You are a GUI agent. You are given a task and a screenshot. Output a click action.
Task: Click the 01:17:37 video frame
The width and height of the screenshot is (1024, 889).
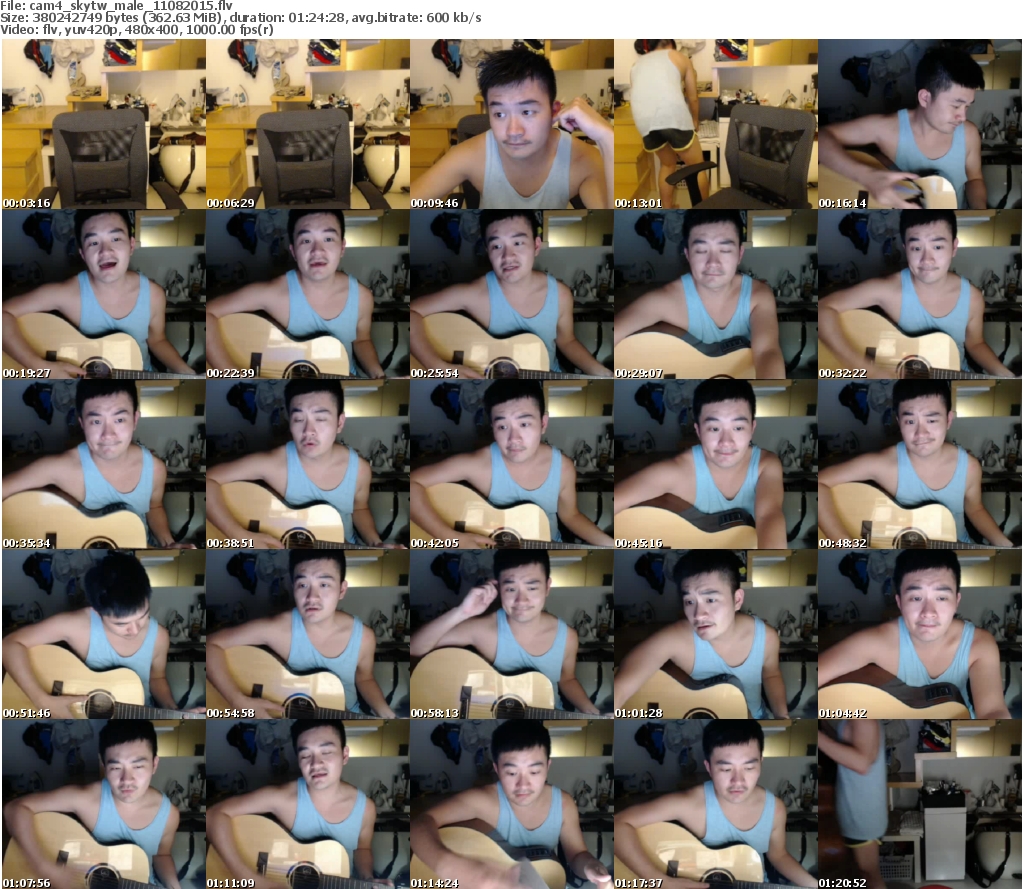[716, 803]
